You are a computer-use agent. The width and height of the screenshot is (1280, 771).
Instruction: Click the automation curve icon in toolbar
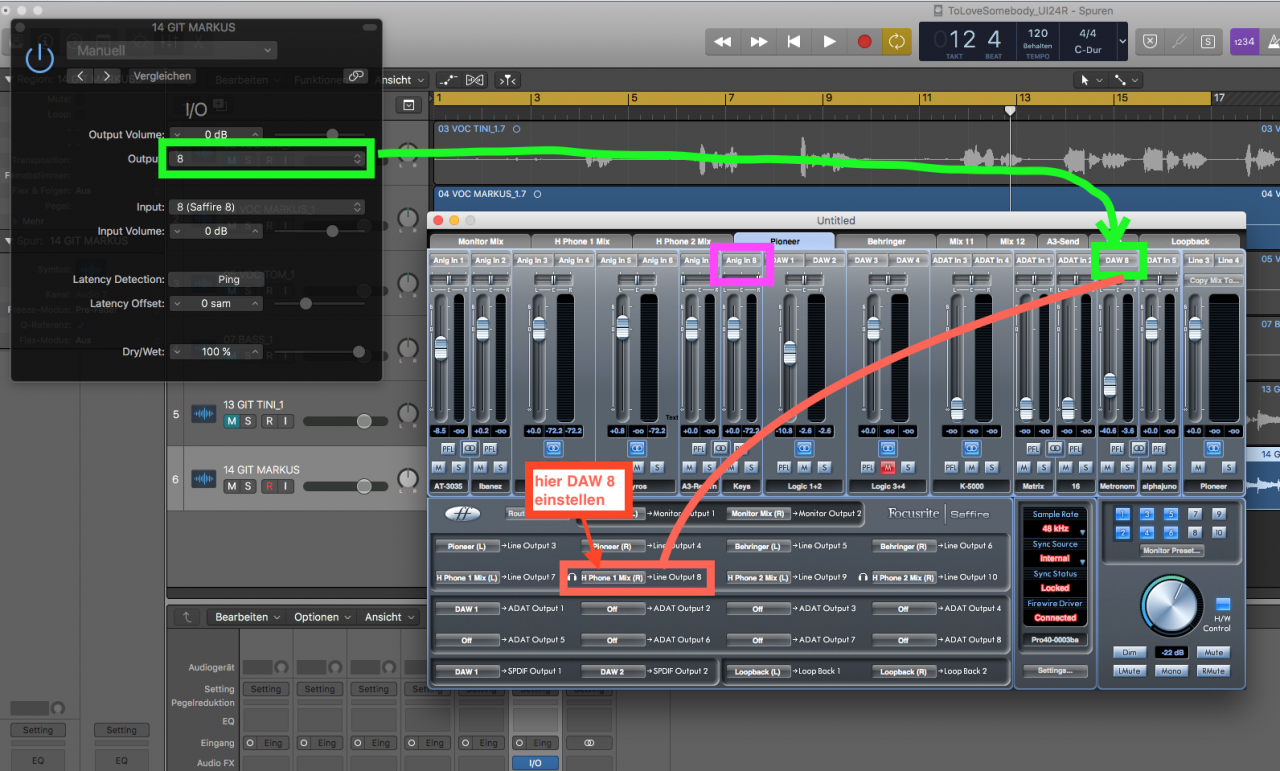point(449,80)
